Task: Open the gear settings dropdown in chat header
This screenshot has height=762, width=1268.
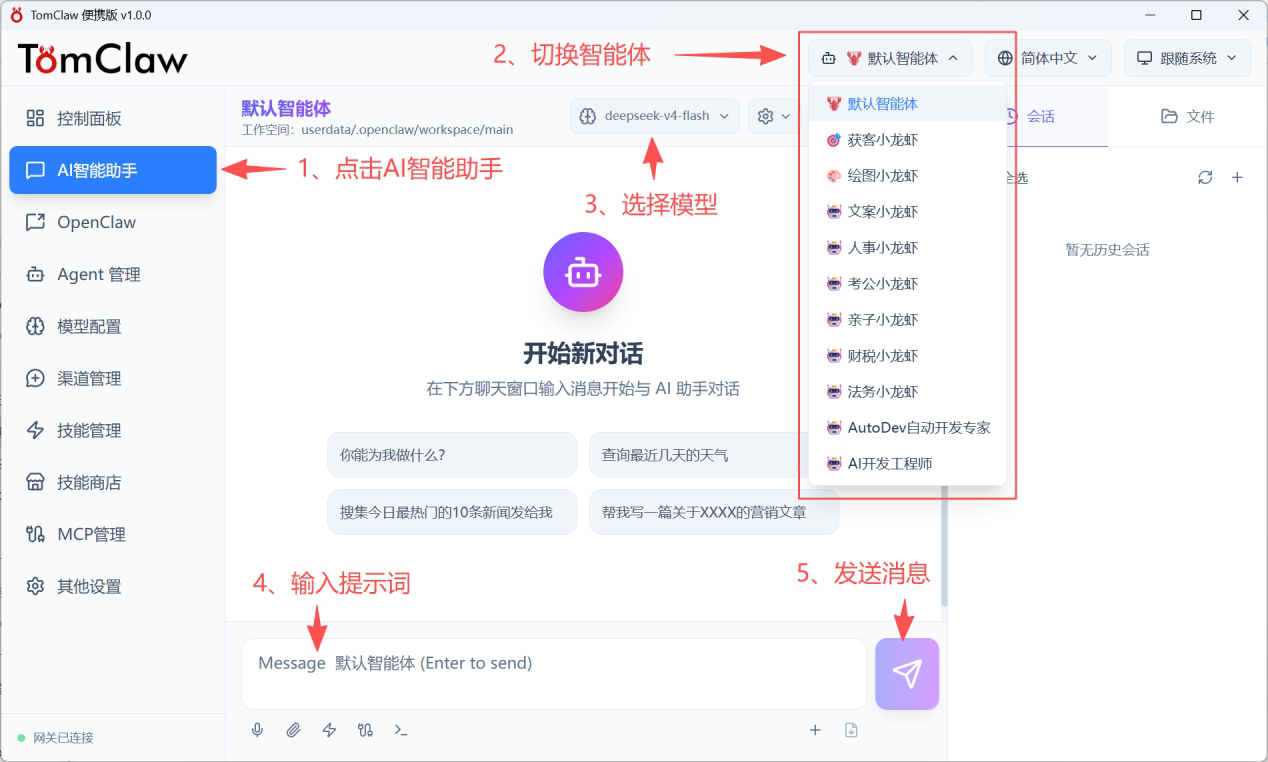Action: click(774, 116)
